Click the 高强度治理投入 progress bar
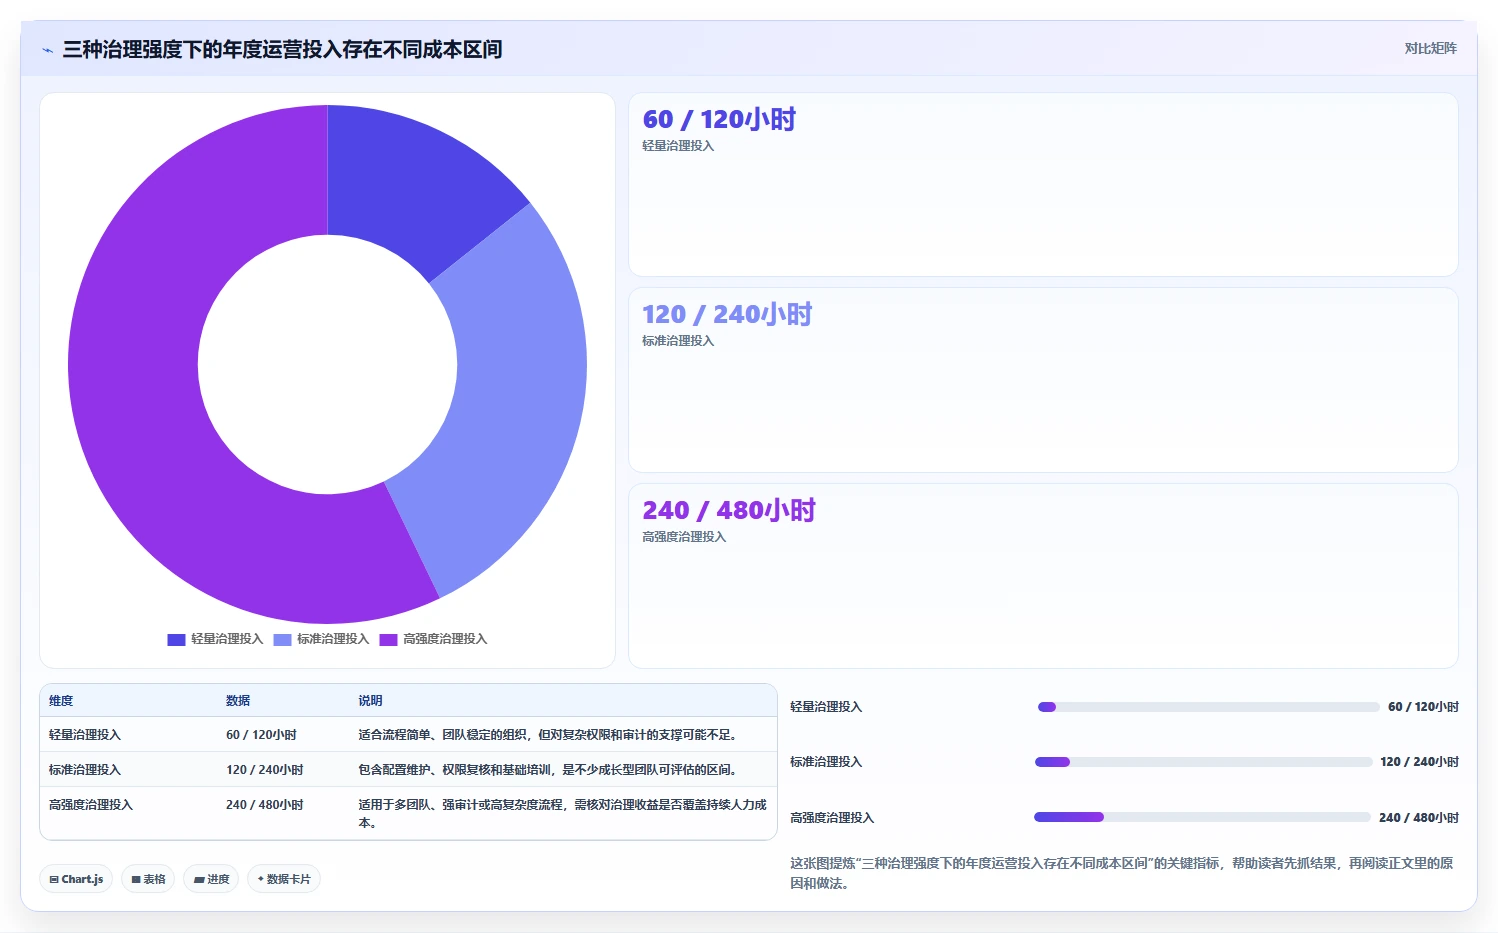1498x933 pixels. [x=1202, y=817]
